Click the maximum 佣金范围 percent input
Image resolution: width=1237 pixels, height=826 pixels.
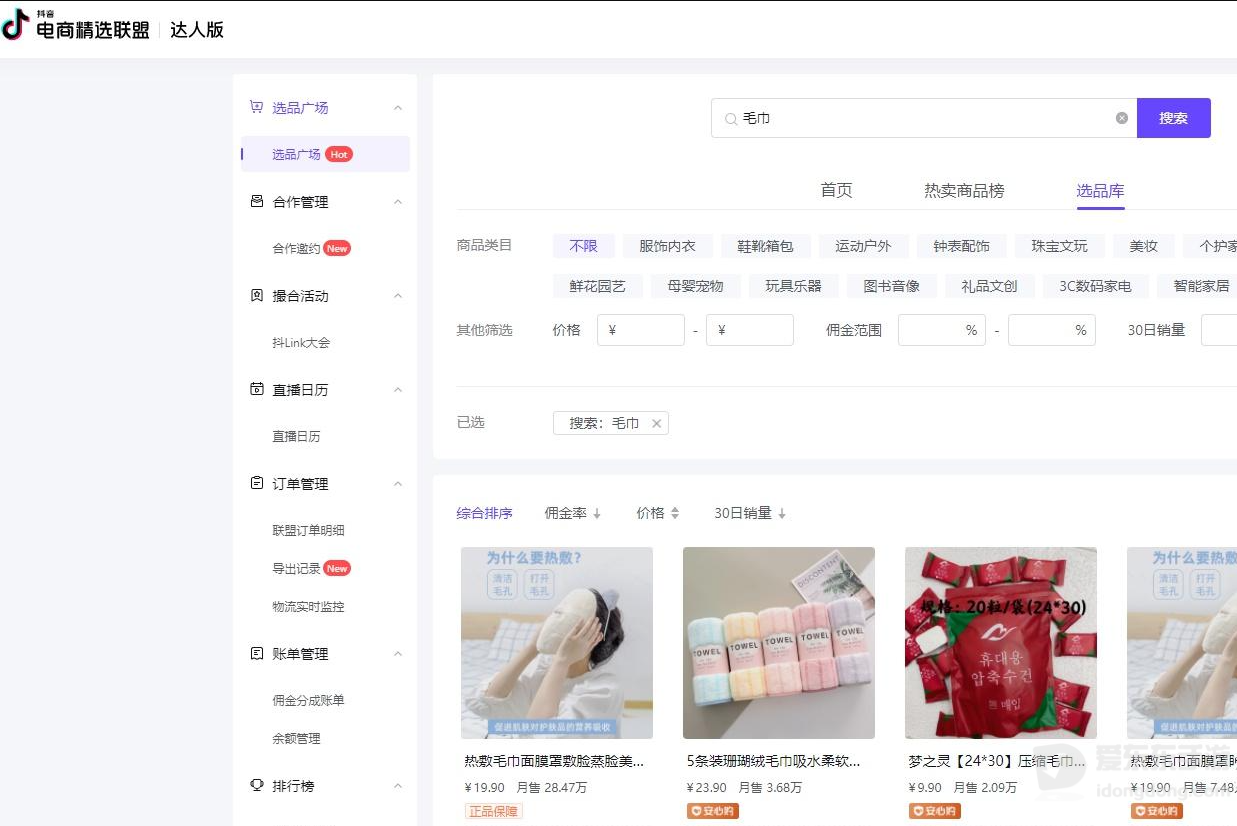[1052, 330]
